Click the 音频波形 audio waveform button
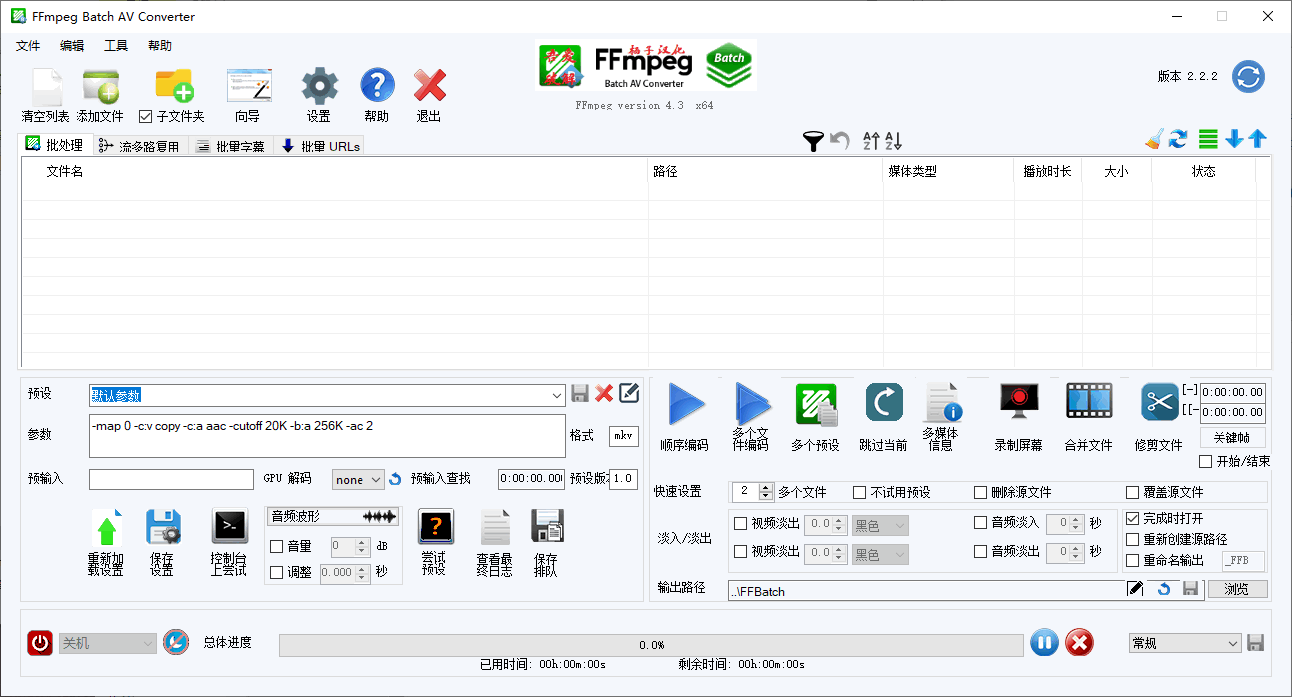Viewport: 1292px width, 697px height. [x=334, y=516]
